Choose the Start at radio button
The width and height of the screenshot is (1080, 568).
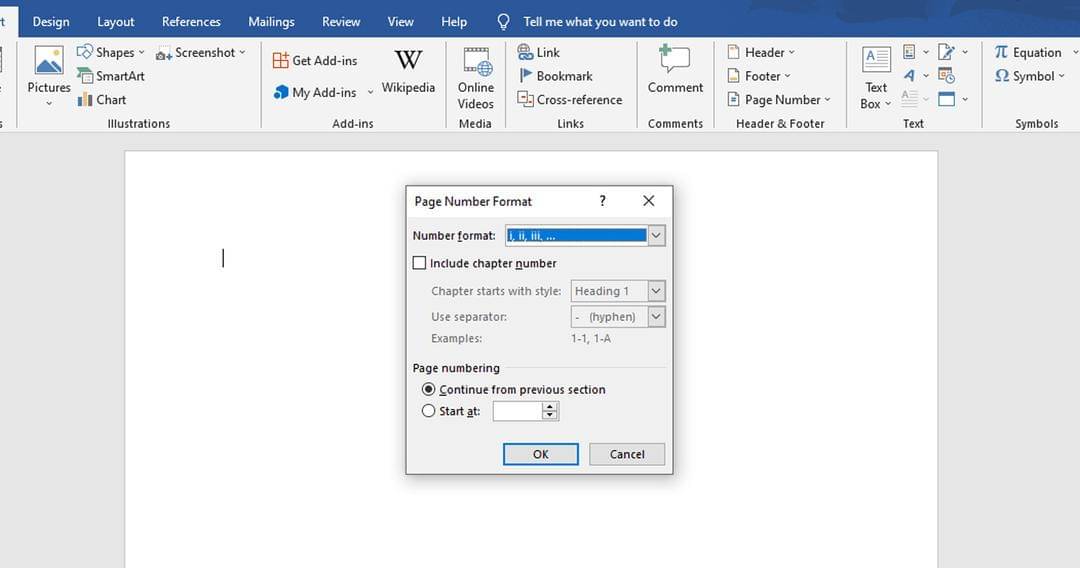[429, 411]
